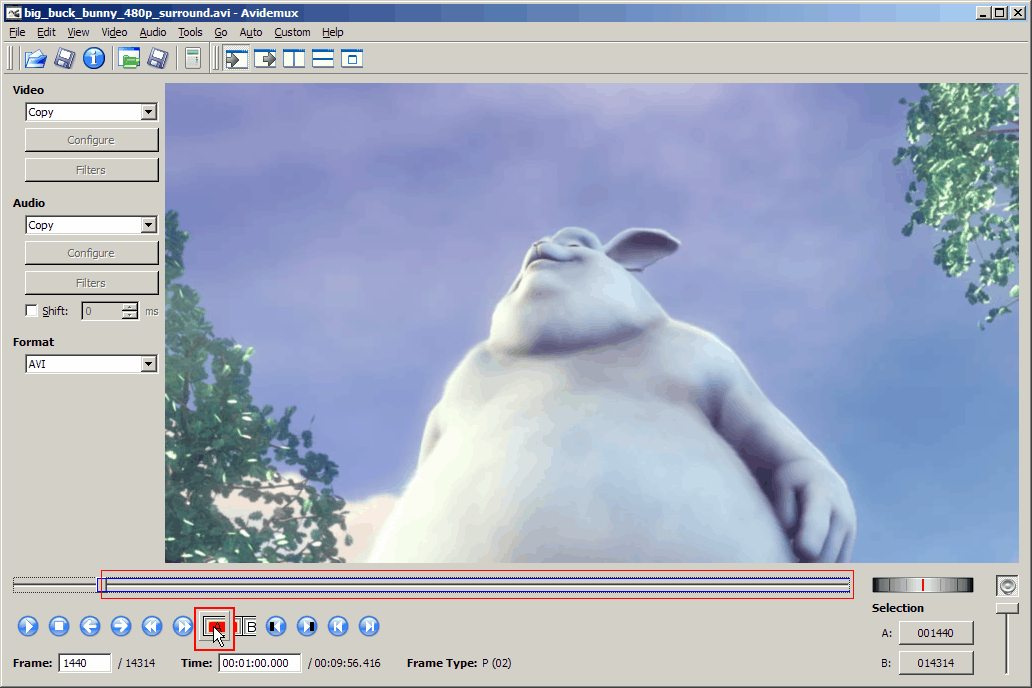Select separate window preview icon
Screen dimensions: 1032x688
[352, 59]
